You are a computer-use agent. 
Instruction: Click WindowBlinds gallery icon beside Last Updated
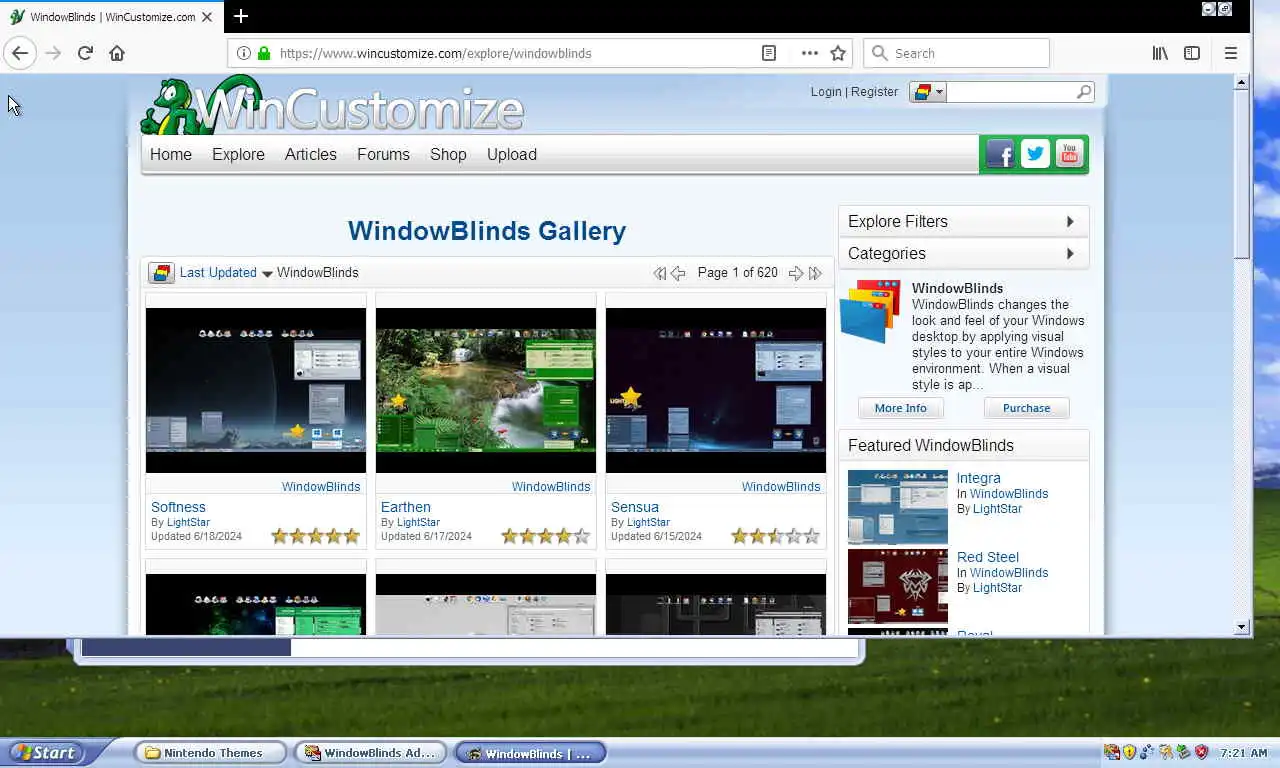point(161,272)
